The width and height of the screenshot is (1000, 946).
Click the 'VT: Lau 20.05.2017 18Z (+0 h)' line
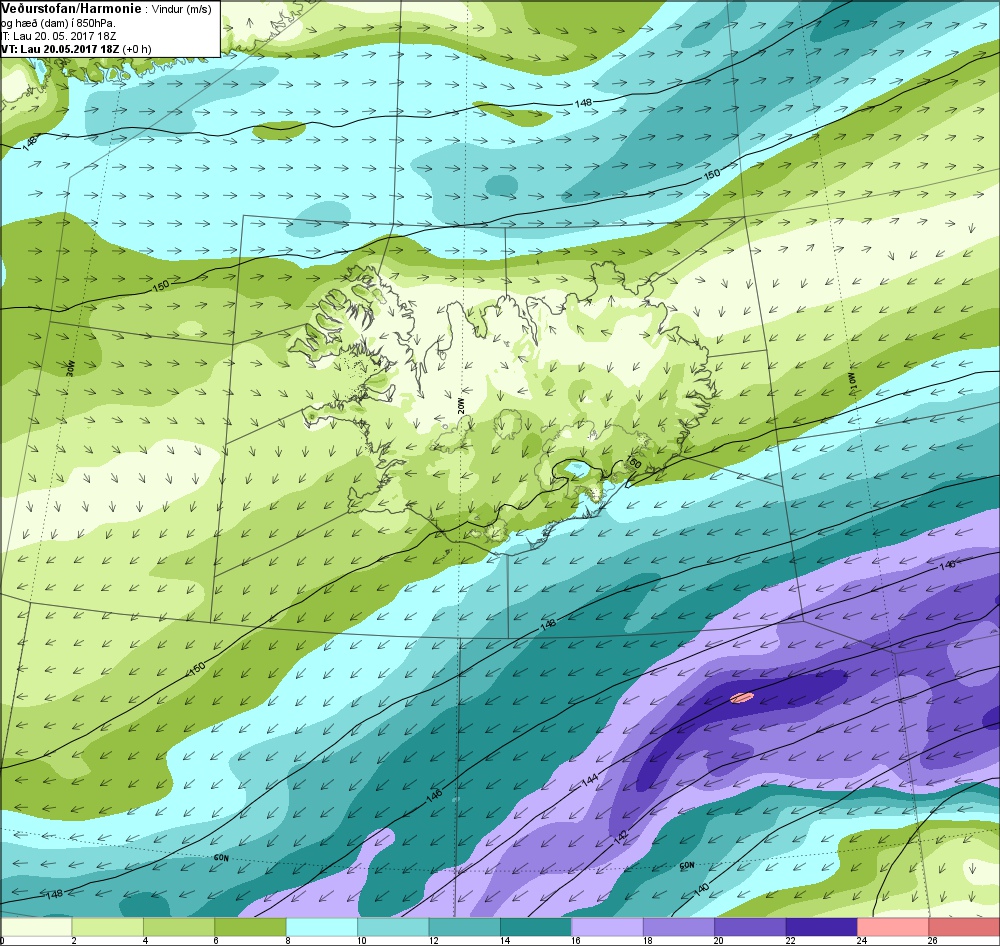point(76,49)
